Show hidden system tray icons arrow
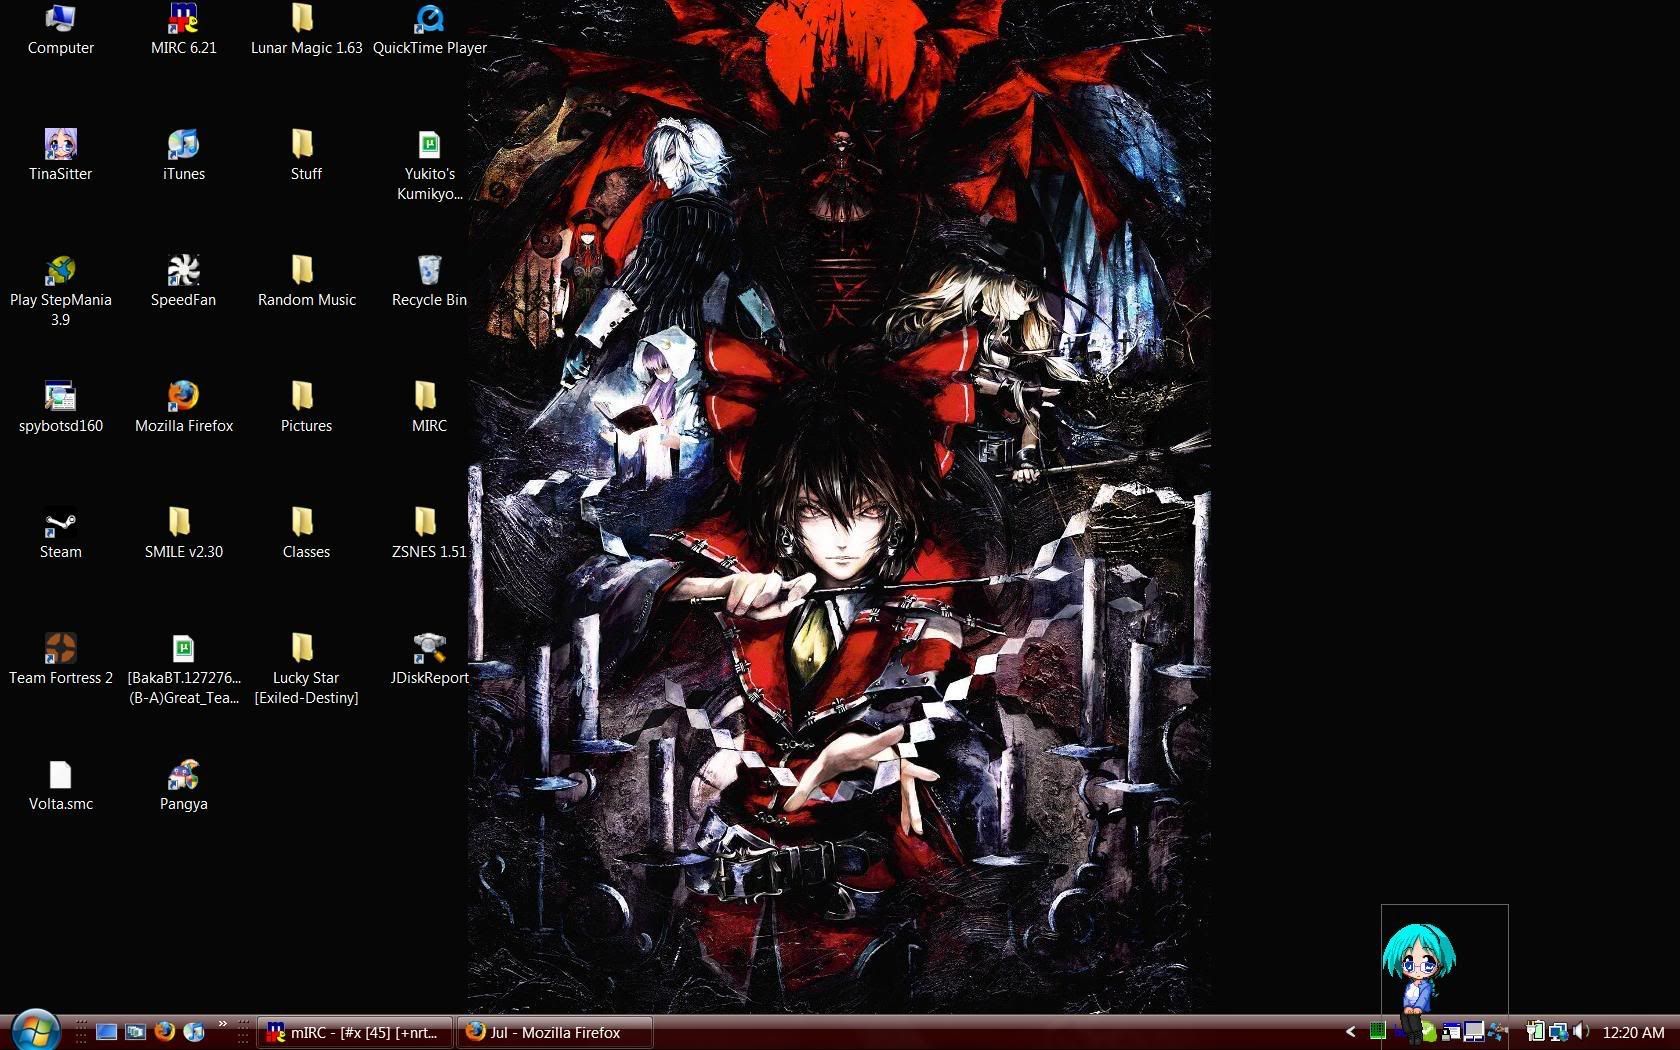This screenshot has width=1680, height=1050. coord(1350,1032)
